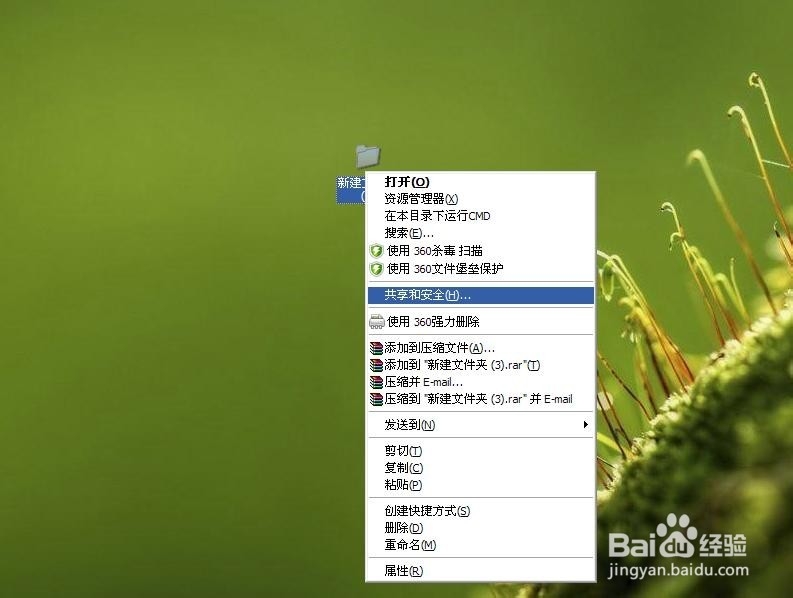This screenshot has height=598, width=793.
Task: Select 创建快捷方式(S)
Action: point(480,511)
